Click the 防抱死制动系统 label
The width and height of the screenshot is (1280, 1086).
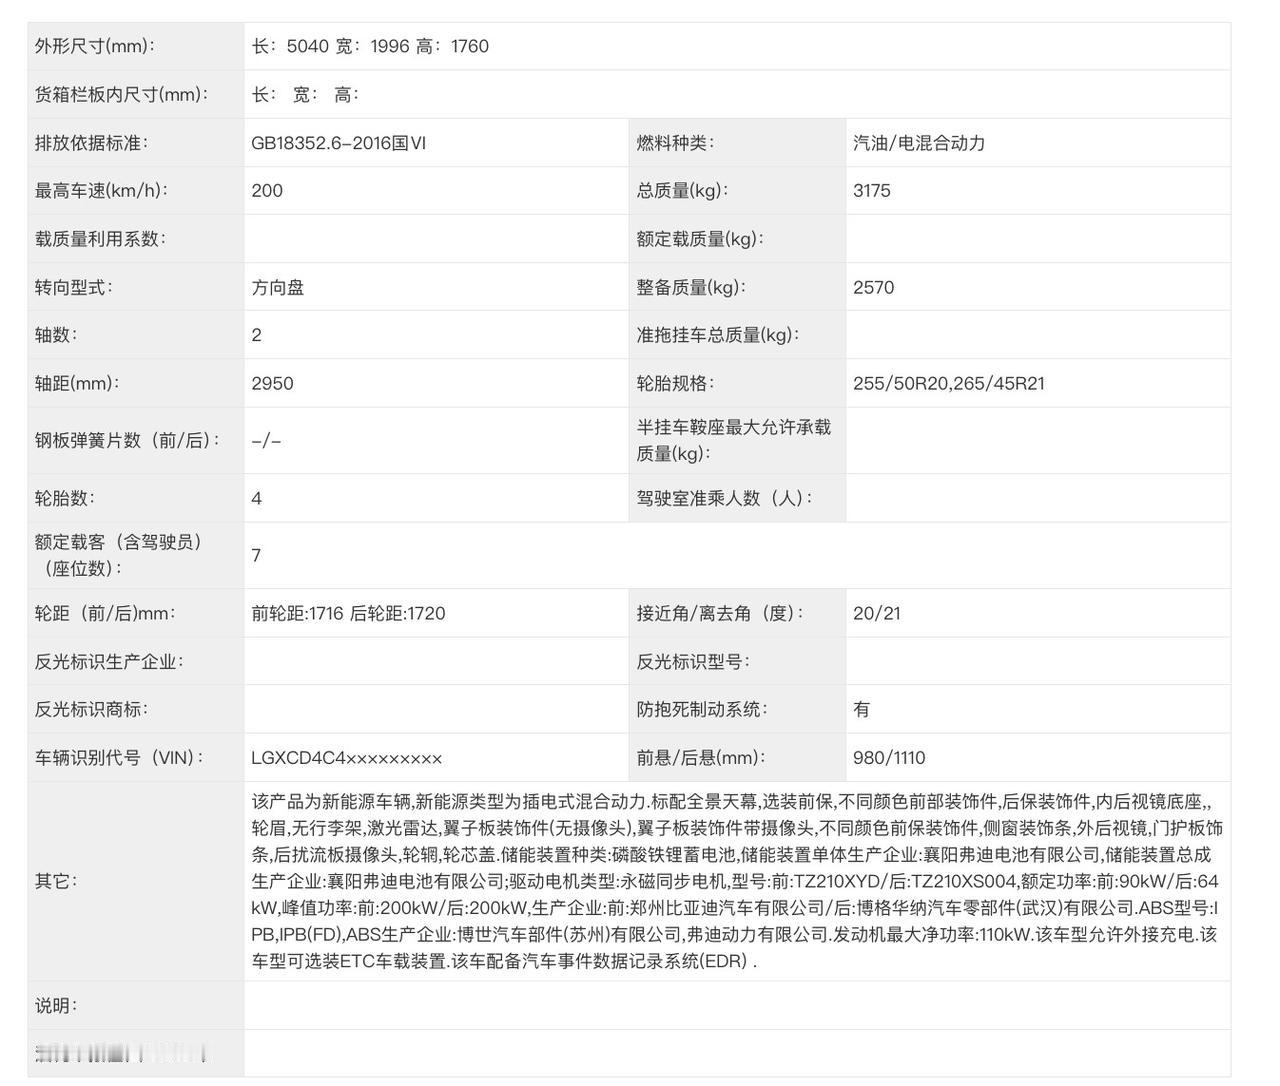[x=702, y=709]
